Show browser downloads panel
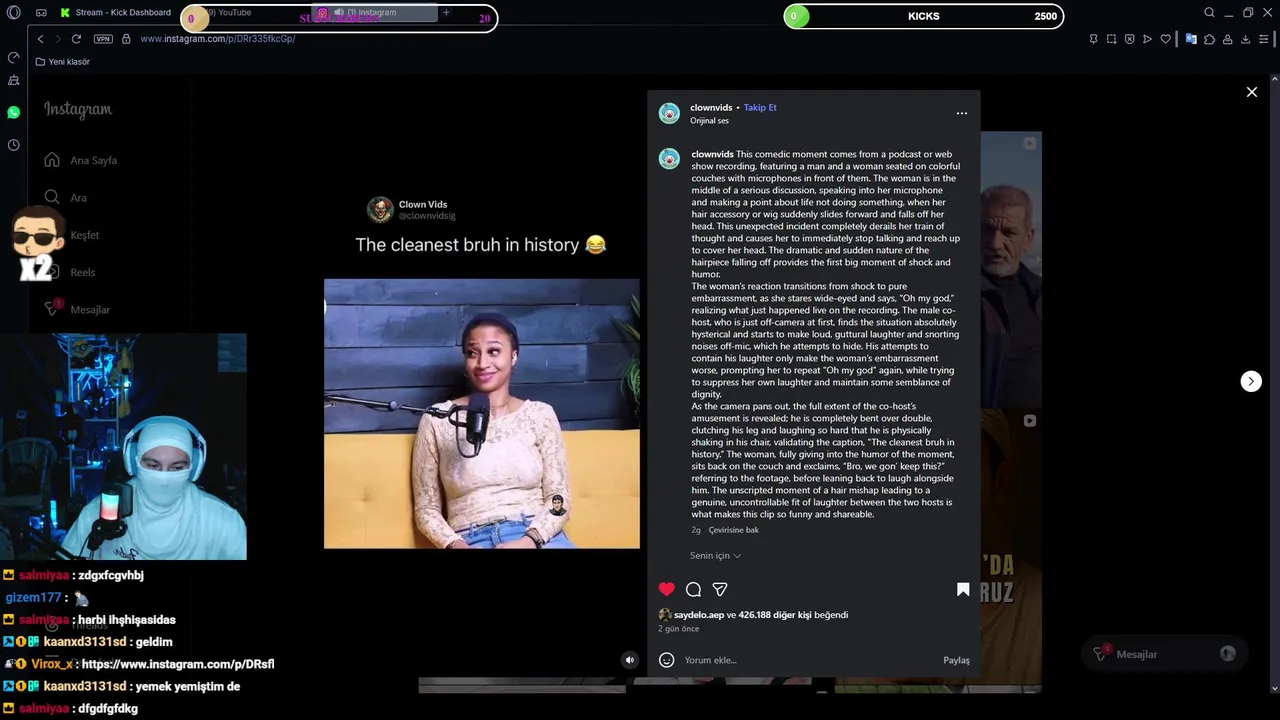The width and height of the screenshot is (1280, 720). coord(1245,39)
